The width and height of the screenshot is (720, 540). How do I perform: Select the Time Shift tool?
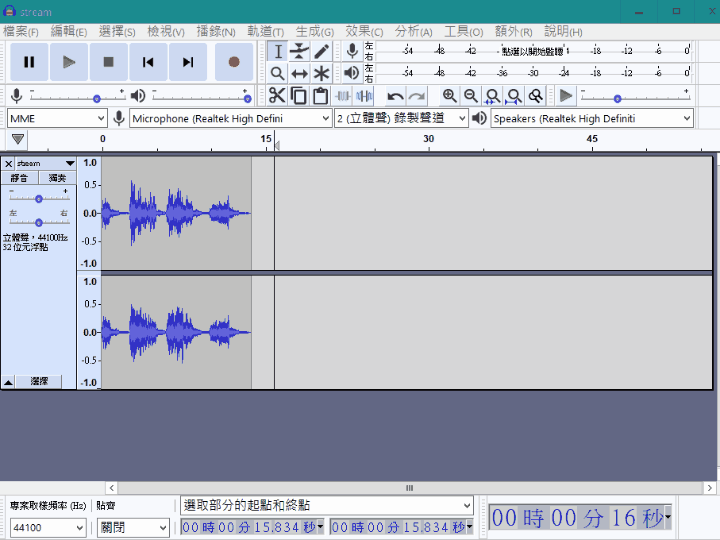[x=299, y=73]
